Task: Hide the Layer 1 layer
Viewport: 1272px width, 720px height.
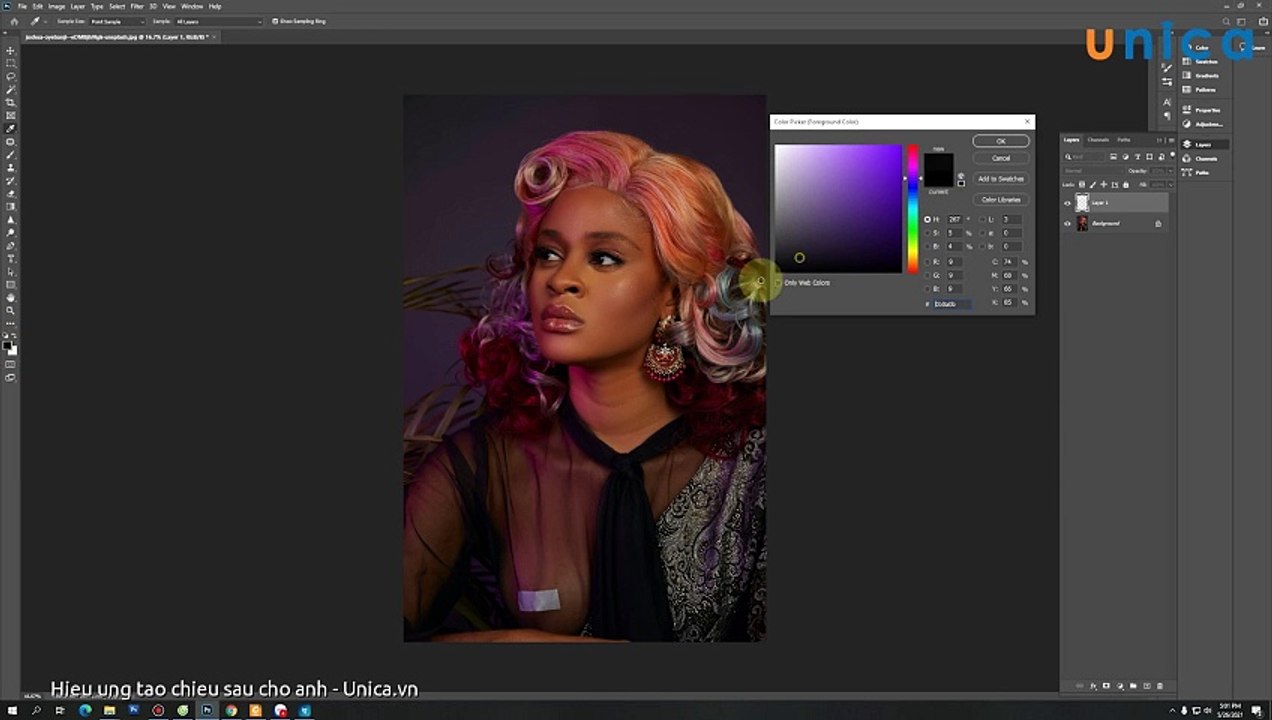Action: pos(1067,203)
